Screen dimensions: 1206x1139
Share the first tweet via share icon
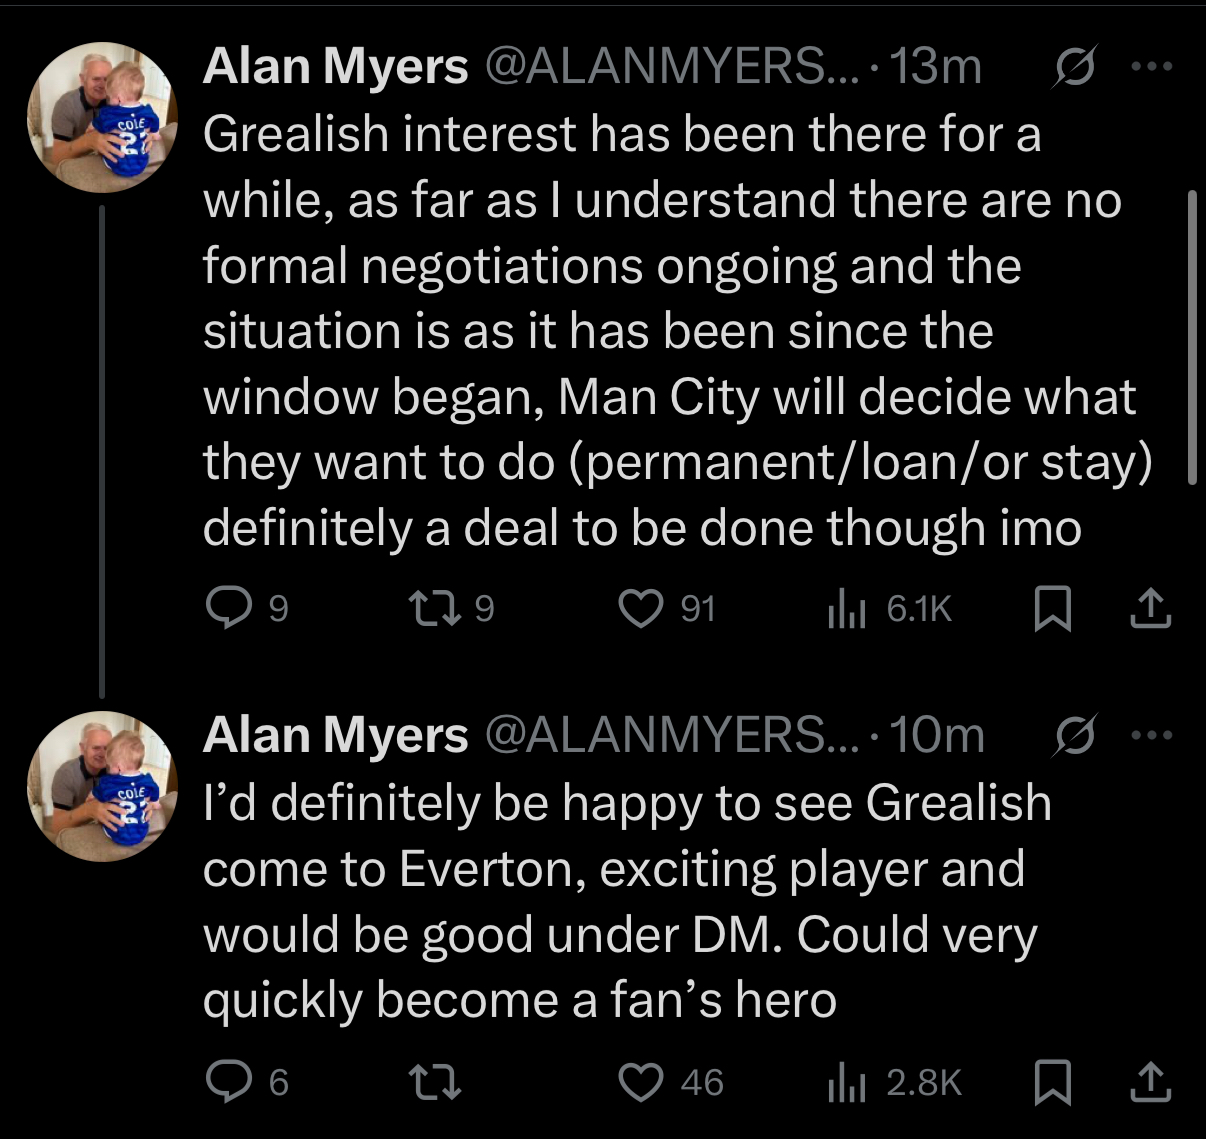coord(1150,608)
